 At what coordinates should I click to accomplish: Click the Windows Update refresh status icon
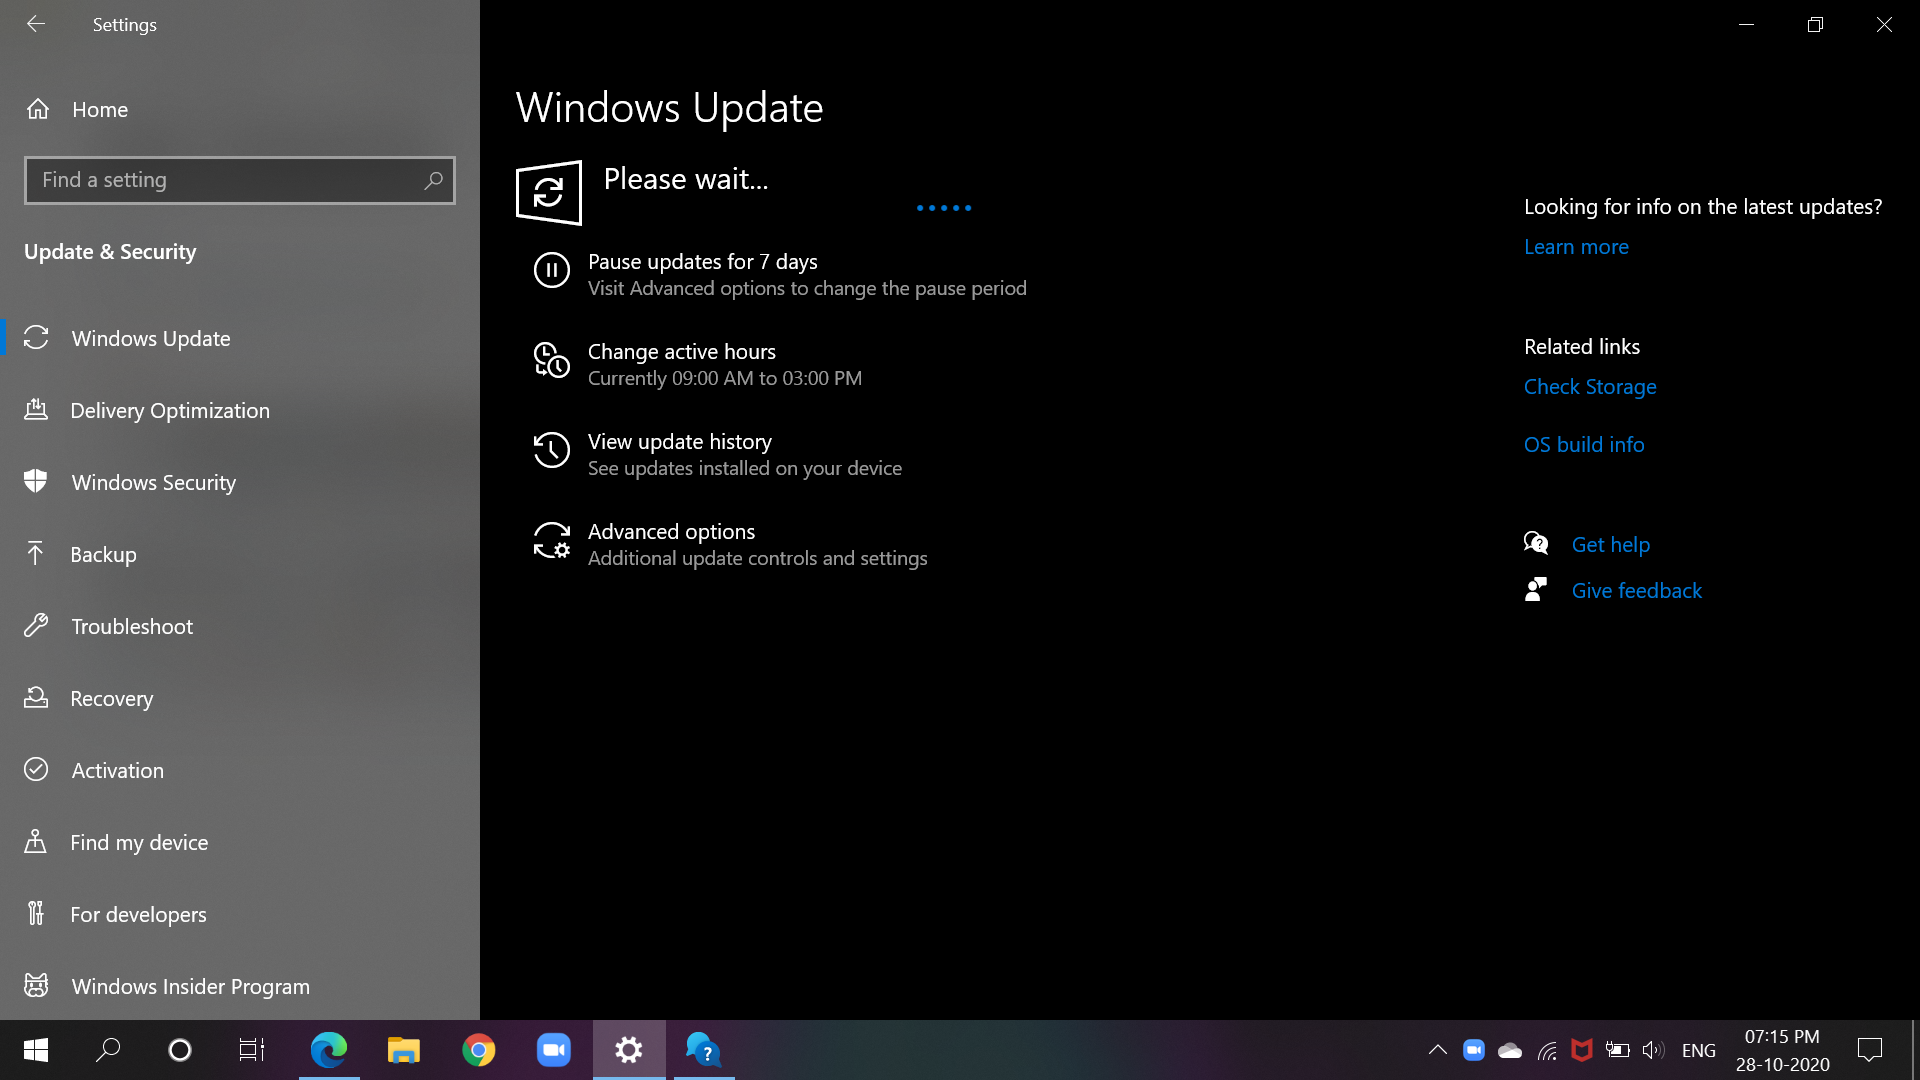(x=549, y=192)
